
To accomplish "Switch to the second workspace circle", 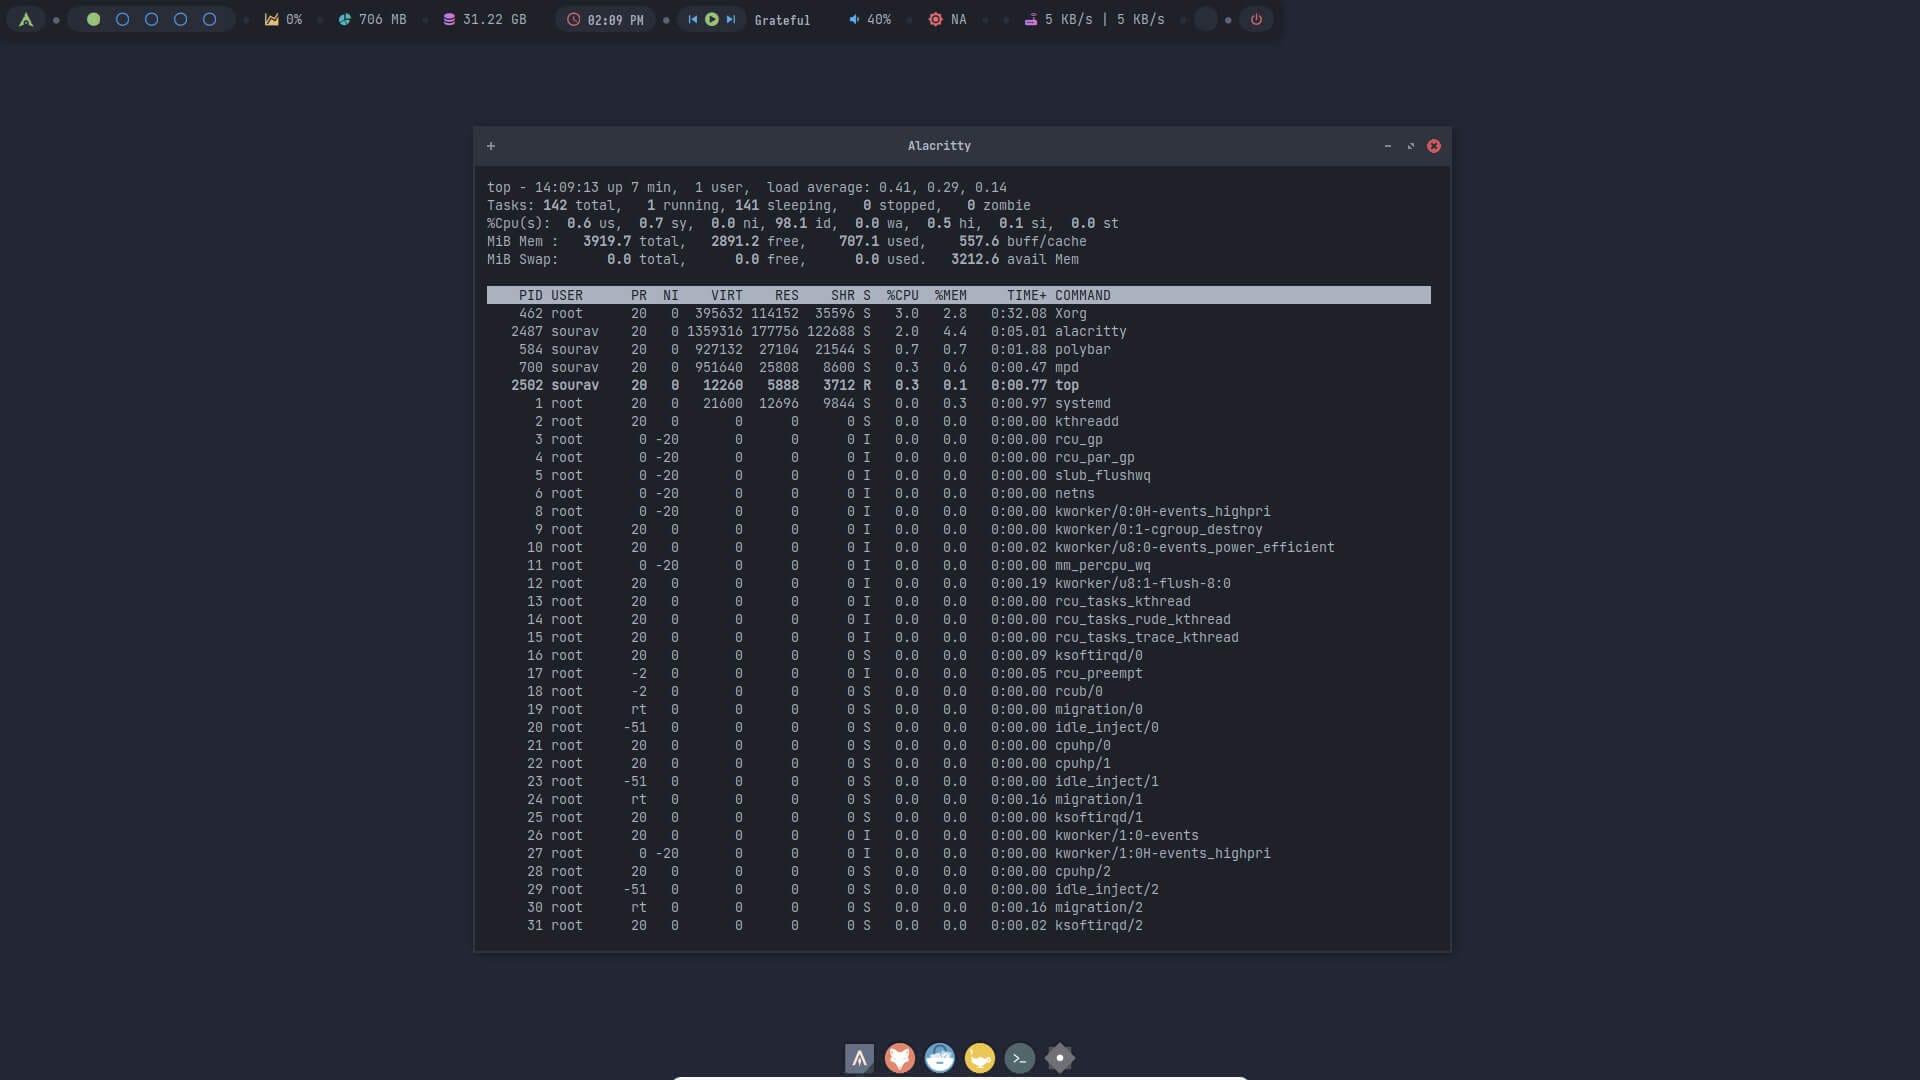I will [122, 18].
